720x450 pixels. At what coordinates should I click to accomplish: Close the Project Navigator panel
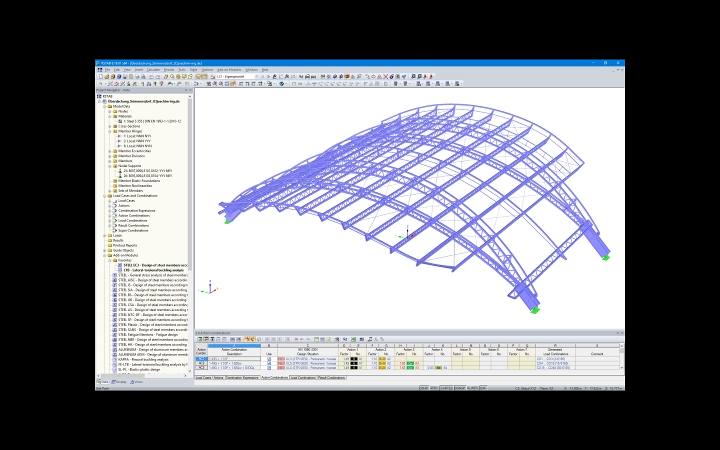(191, 90)
